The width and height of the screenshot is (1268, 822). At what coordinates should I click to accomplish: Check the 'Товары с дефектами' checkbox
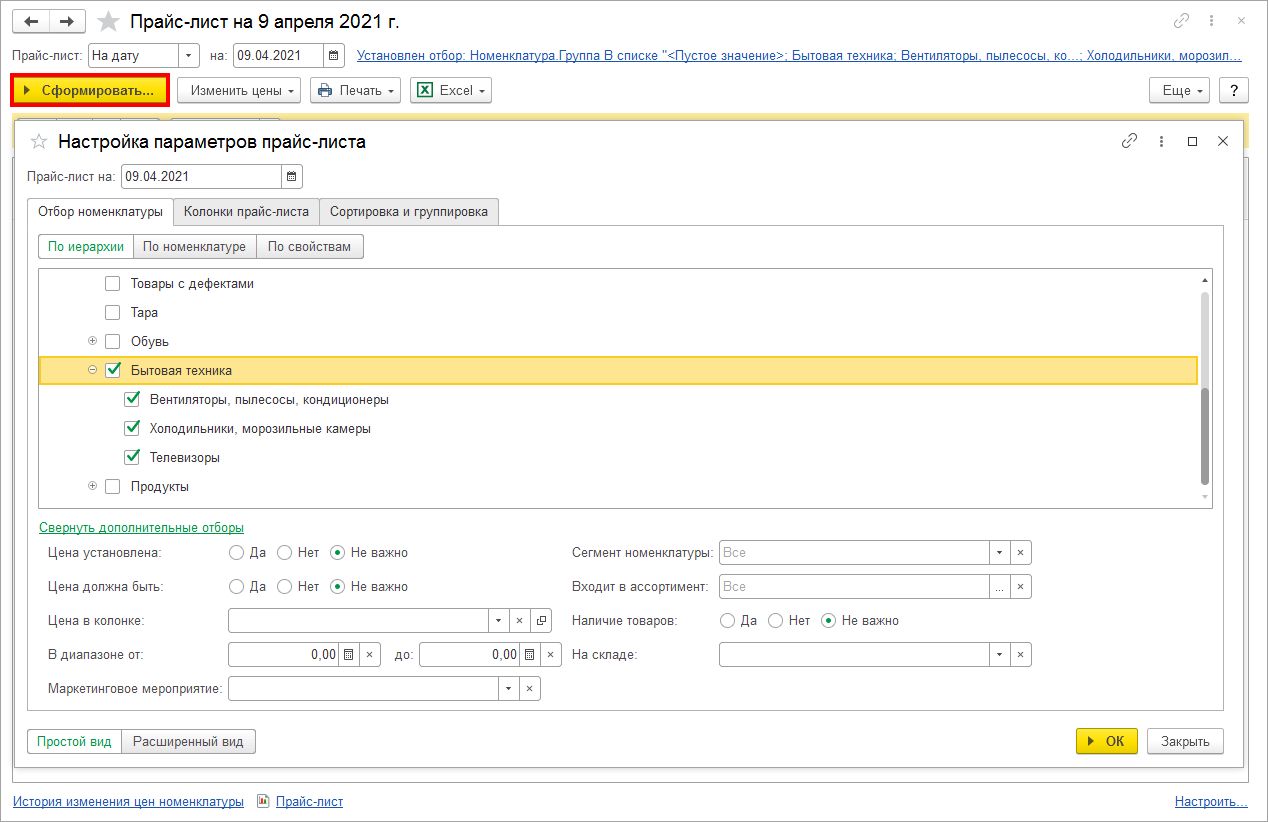tap(113, 283)
